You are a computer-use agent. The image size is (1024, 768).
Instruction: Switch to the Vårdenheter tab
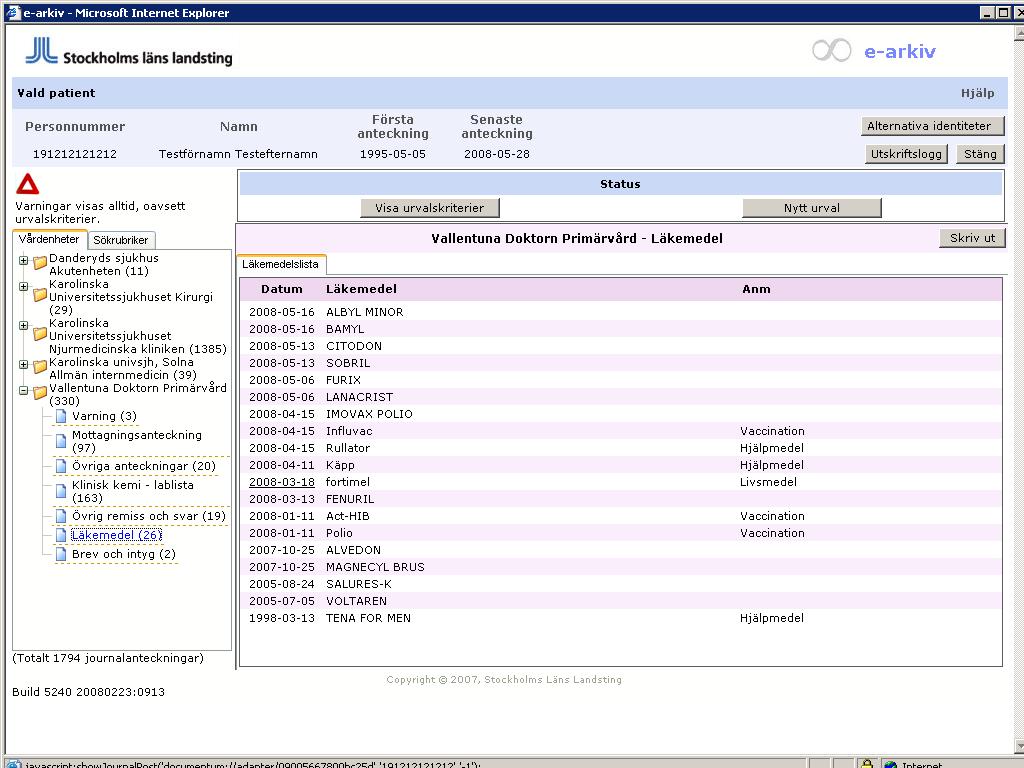[50, 239]
